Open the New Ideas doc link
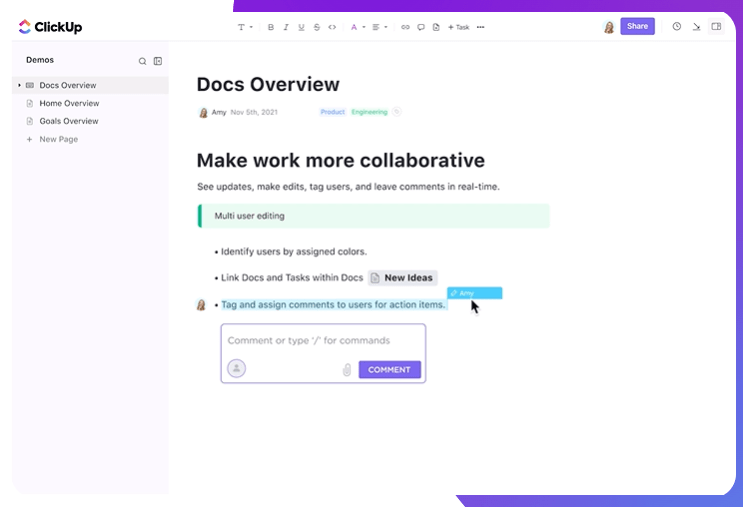 click(402, 278)
